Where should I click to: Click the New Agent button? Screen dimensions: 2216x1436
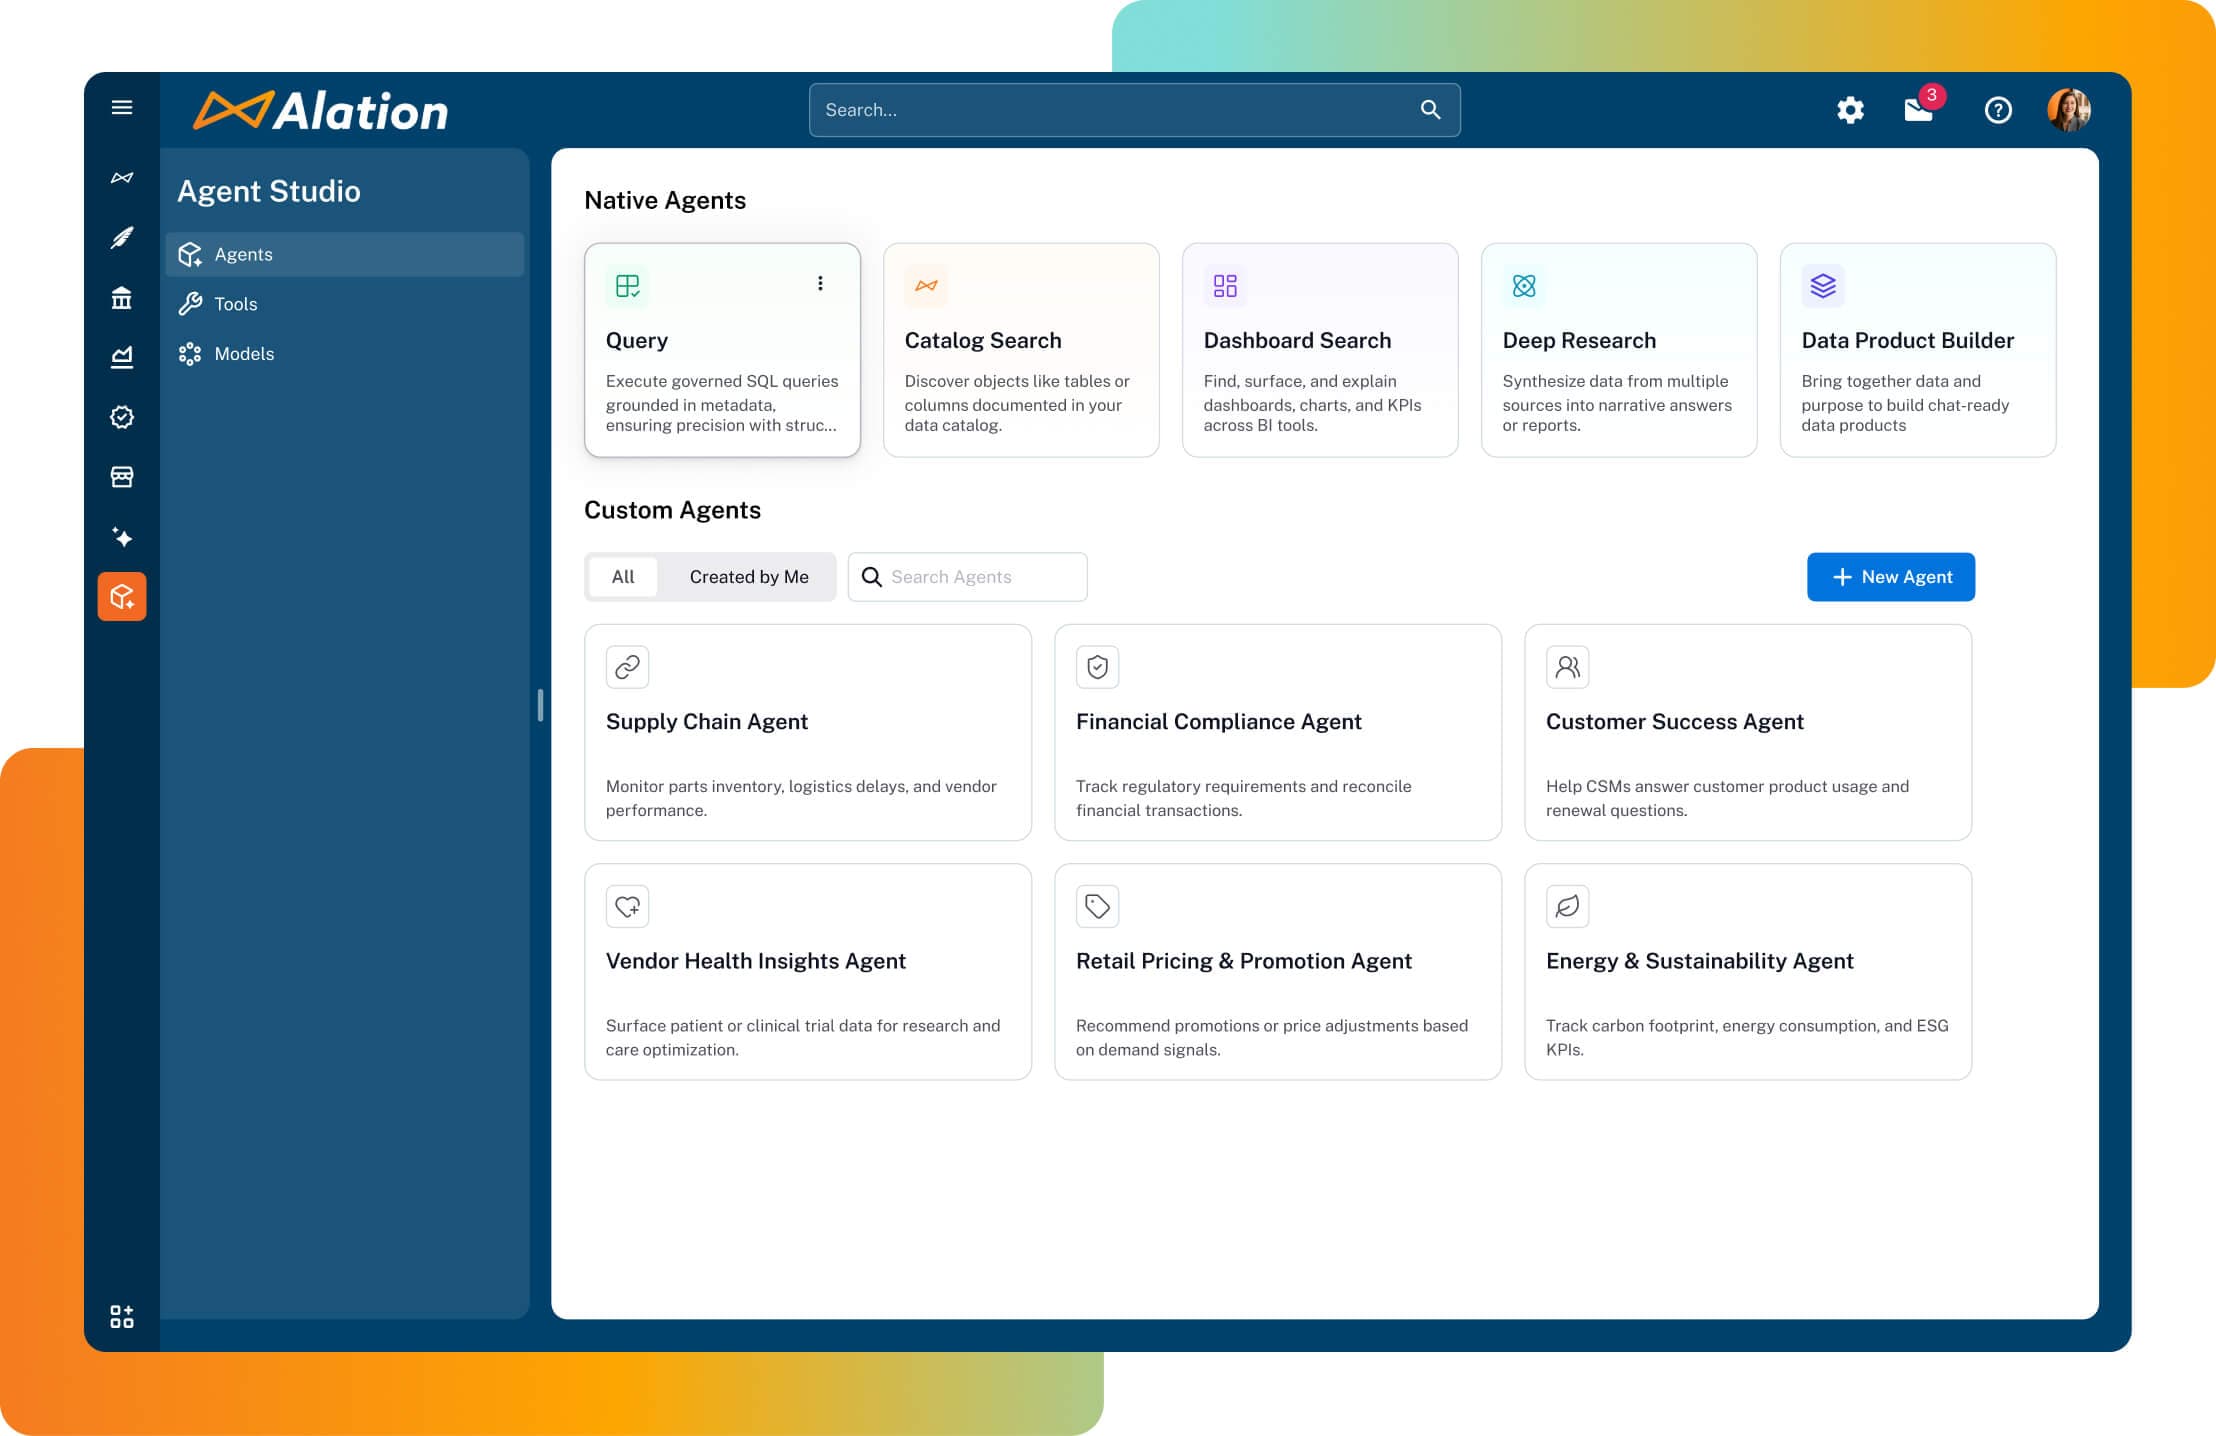(x=1890, y=577)
